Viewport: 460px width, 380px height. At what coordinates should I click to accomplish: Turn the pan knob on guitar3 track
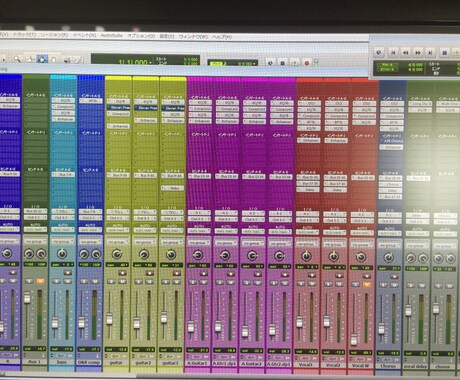[x=171, y=255]
